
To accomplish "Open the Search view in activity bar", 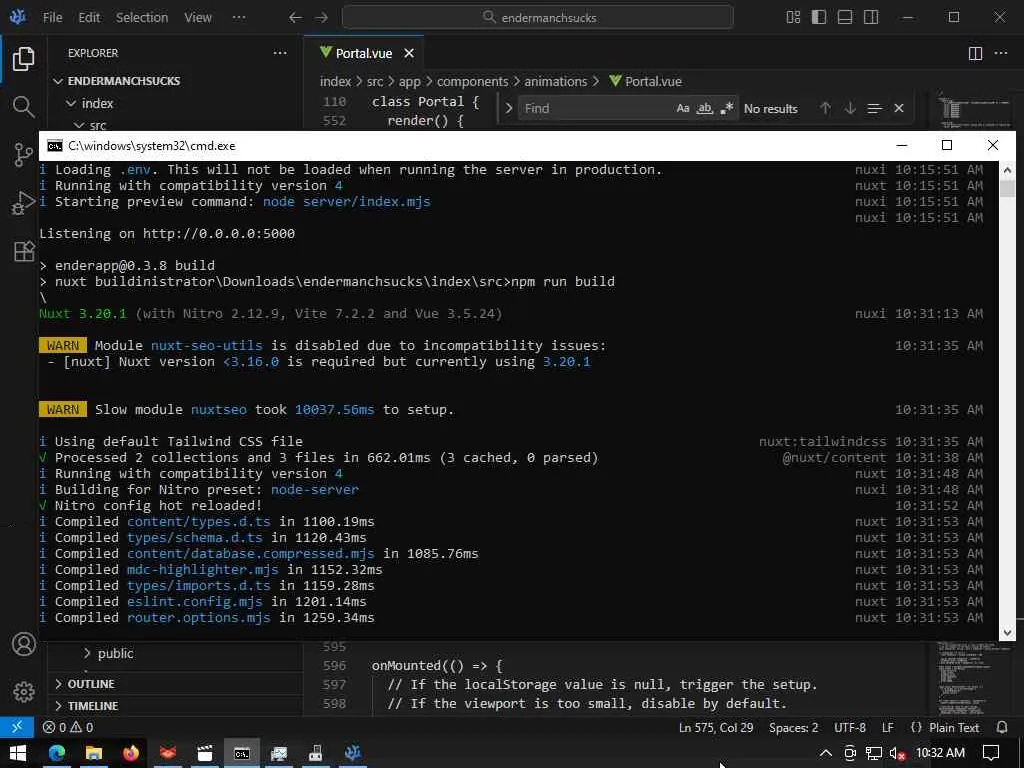I will (x=24, y=106).
